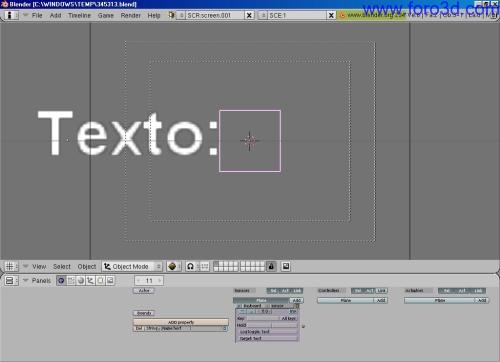The height and width of the screenshot is (362, 500).
Task: Open the viewport draw type cube icon
Action: pos(173,267)
